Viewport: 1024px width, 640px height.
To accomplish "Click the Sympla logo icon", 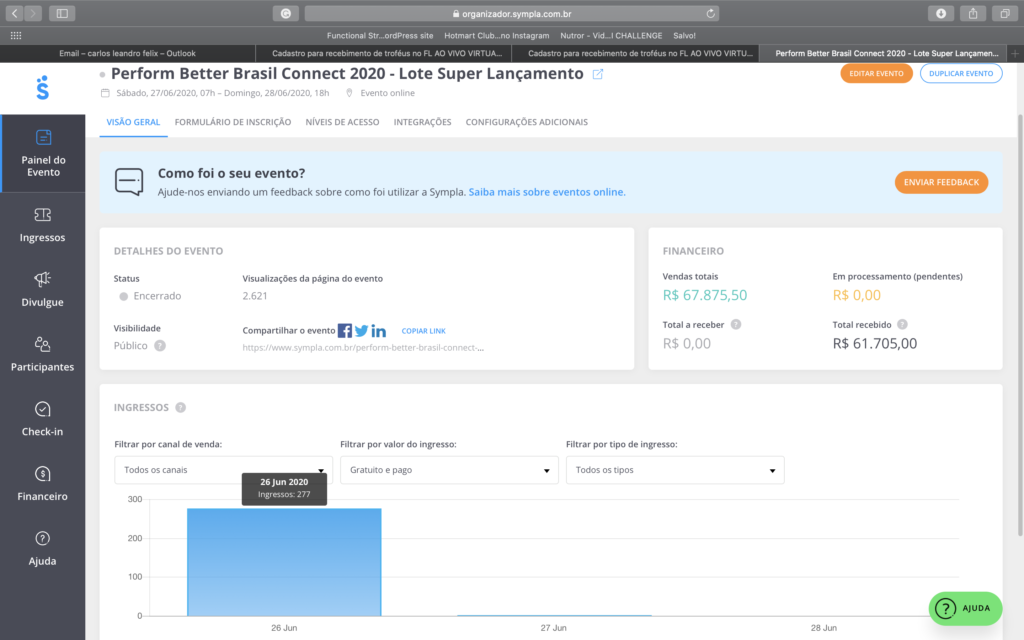I will coord(42,88).
